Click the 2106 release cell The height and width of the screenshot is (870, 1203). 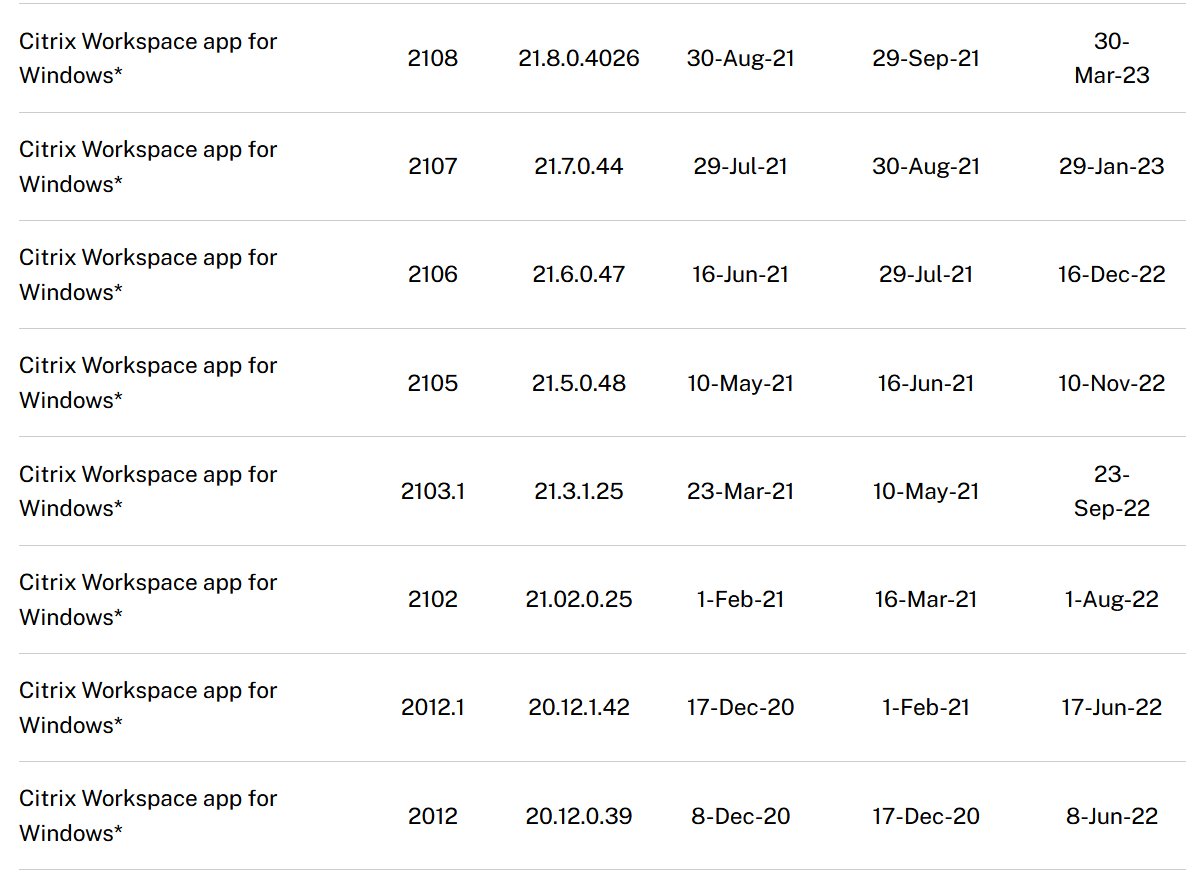click(x=433, y=274)
